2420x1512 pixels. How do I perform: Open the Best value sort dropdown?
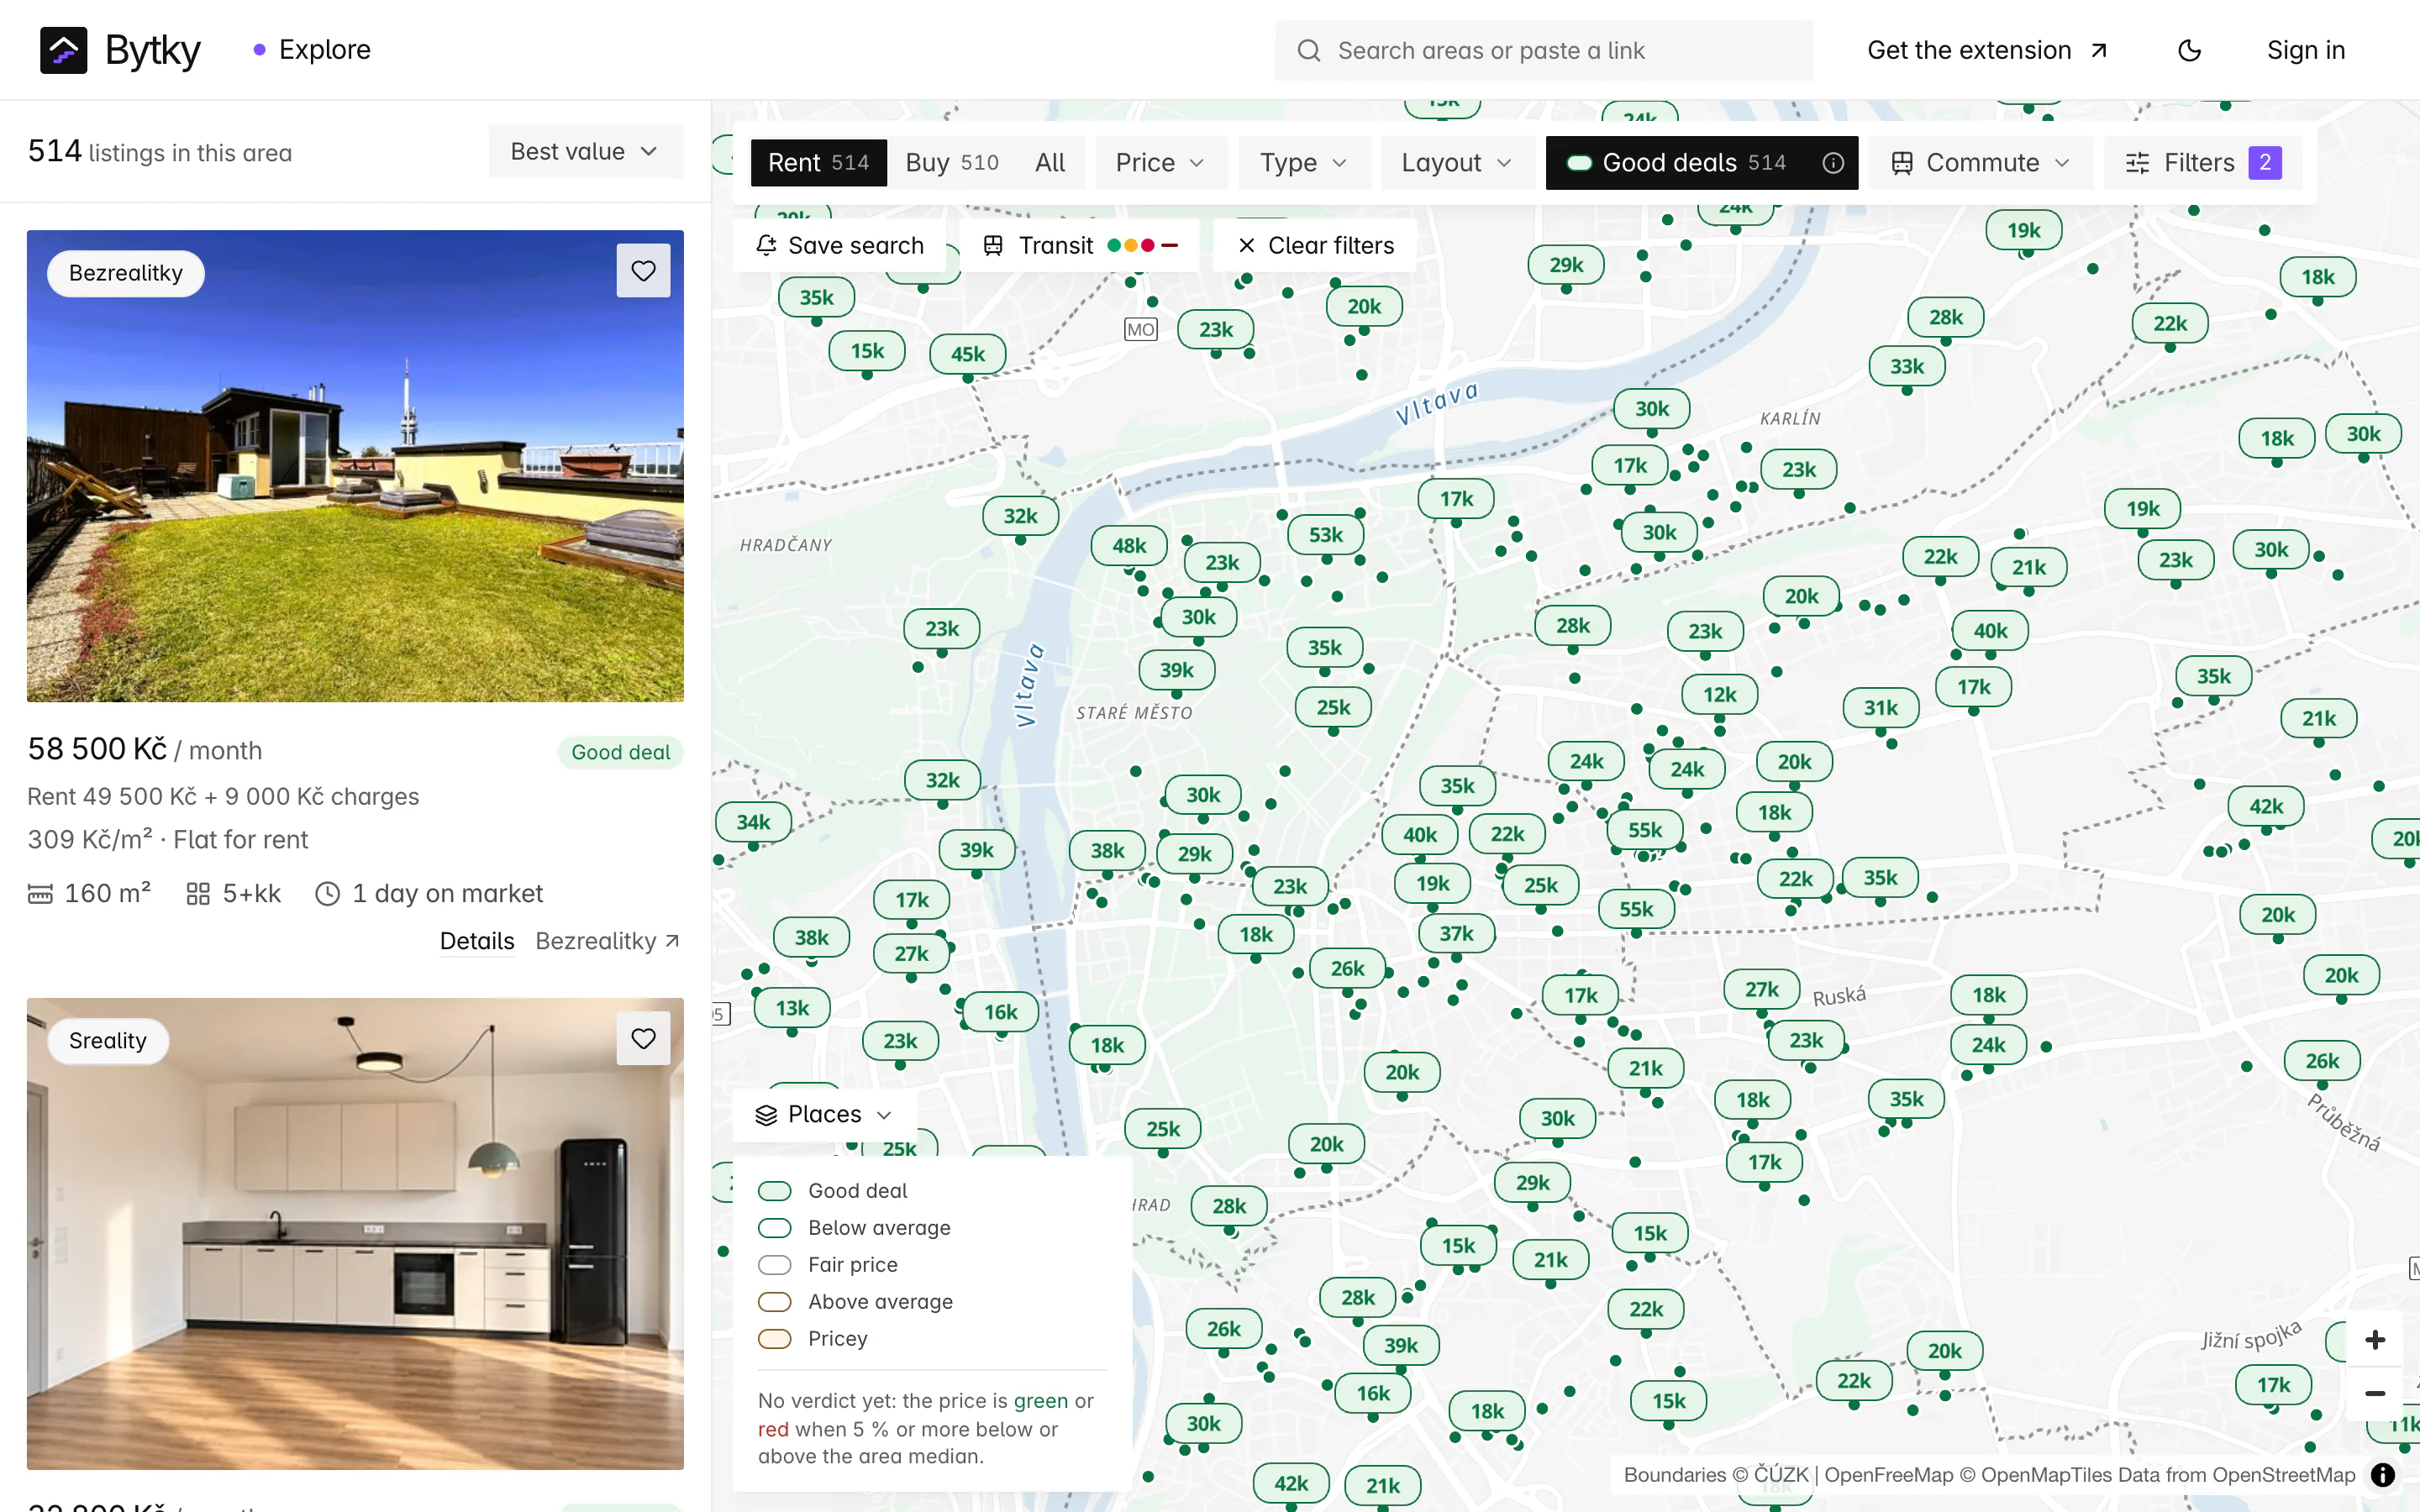[585, 152]
